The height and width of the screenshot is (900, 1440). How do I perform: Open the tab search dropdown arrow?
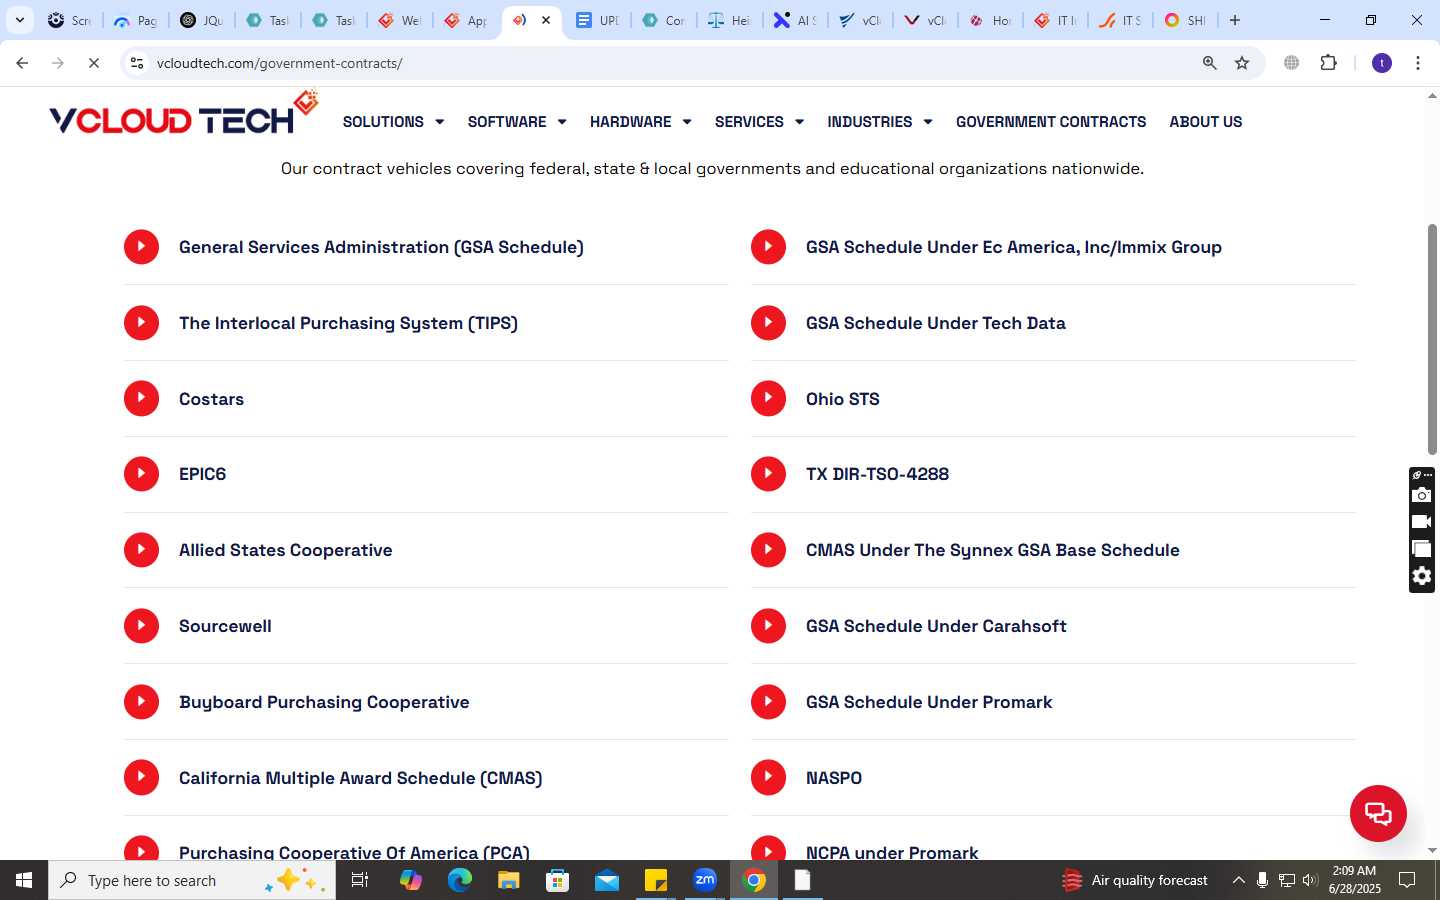pos(19,20)
